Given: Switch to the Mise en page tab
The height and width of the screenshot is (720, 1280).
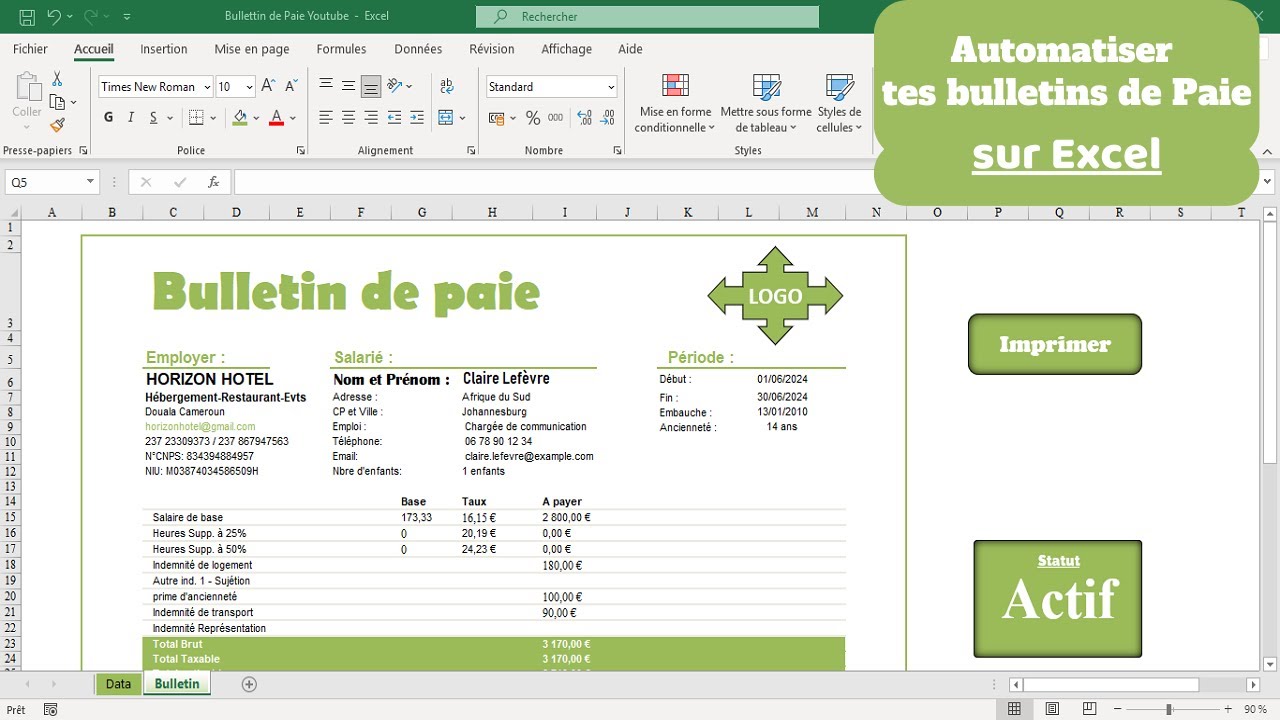Looking at the screenshot, I should click(x=252, y=49).
